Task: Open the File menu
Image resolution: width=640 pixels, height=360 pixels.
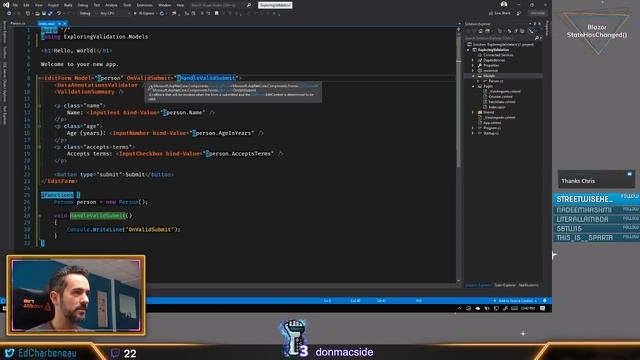Action: click(15, 5)
